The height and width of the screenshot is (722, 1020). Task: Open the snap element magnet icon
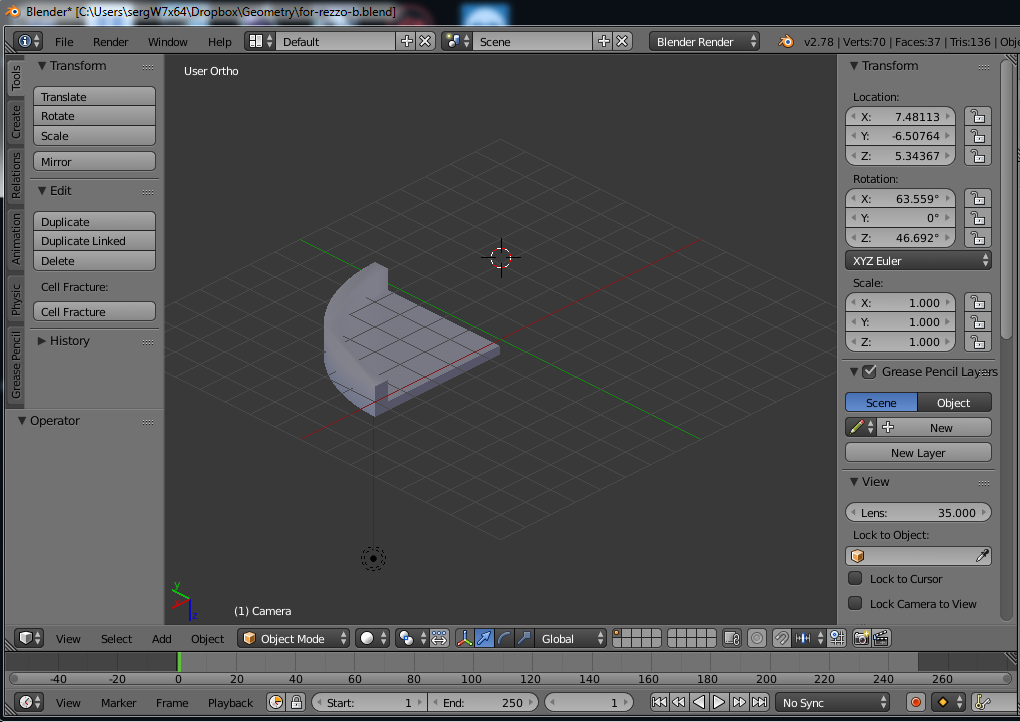pos(782,638)
